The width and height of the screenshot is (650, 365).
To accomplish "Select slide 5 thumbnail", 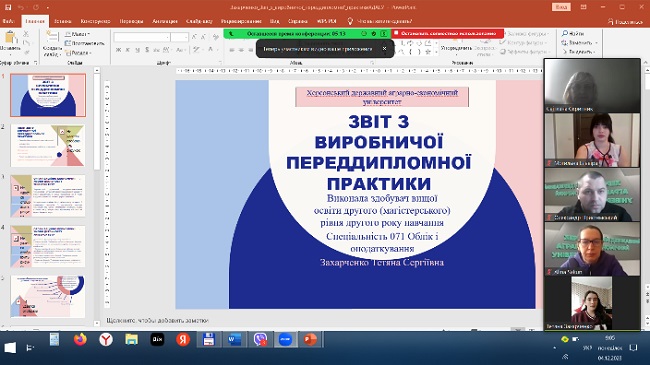I will pos(48,297).
